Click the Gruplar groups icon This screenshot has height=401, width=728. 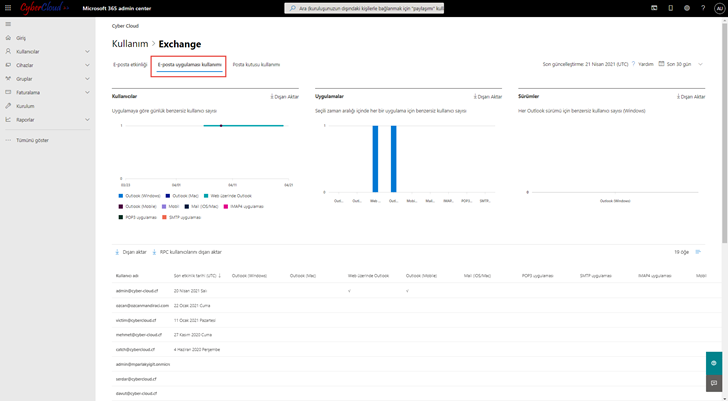pyautogui.click(x=8, y=79)
